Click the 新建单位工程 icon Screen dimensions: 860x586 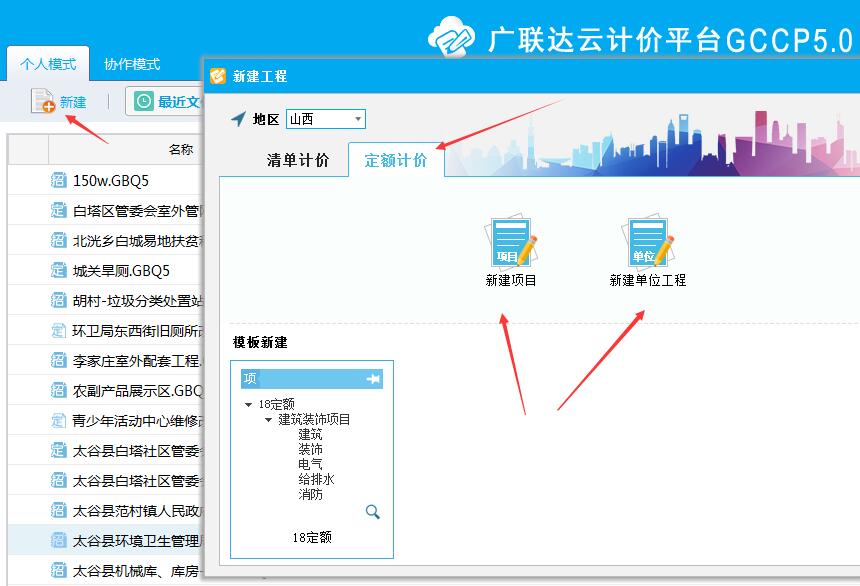tap(648, 242)
